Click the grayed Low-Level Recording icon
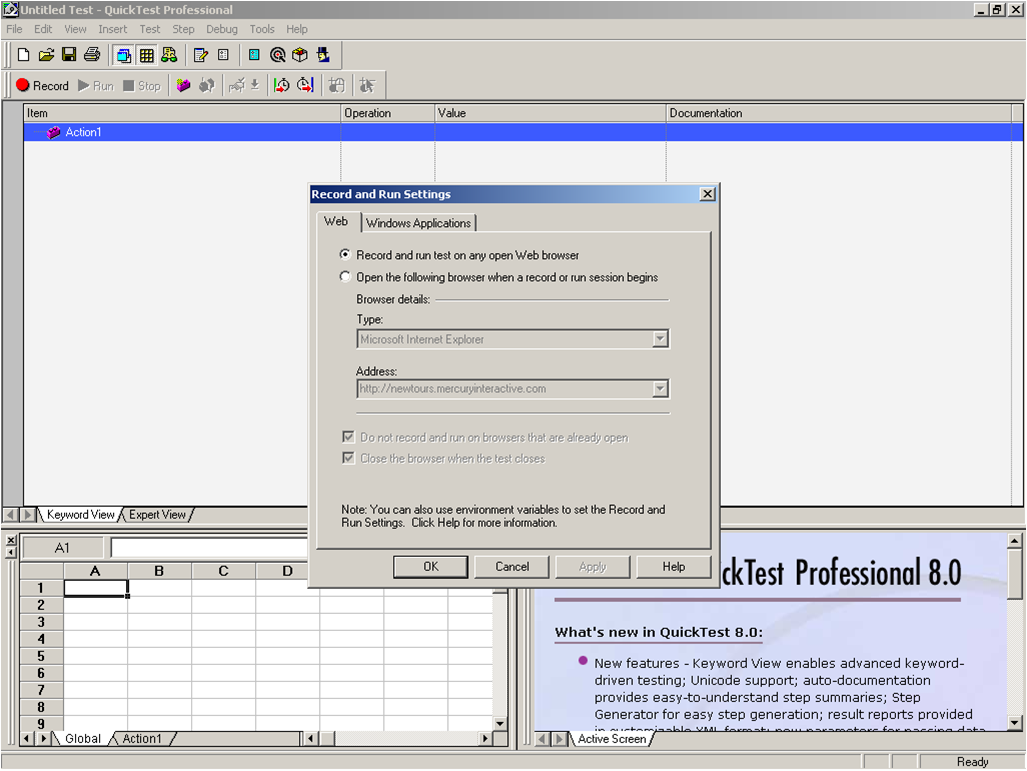Image resolution: width=1027 pixels, height=771 pixels. tap(367, 85)
